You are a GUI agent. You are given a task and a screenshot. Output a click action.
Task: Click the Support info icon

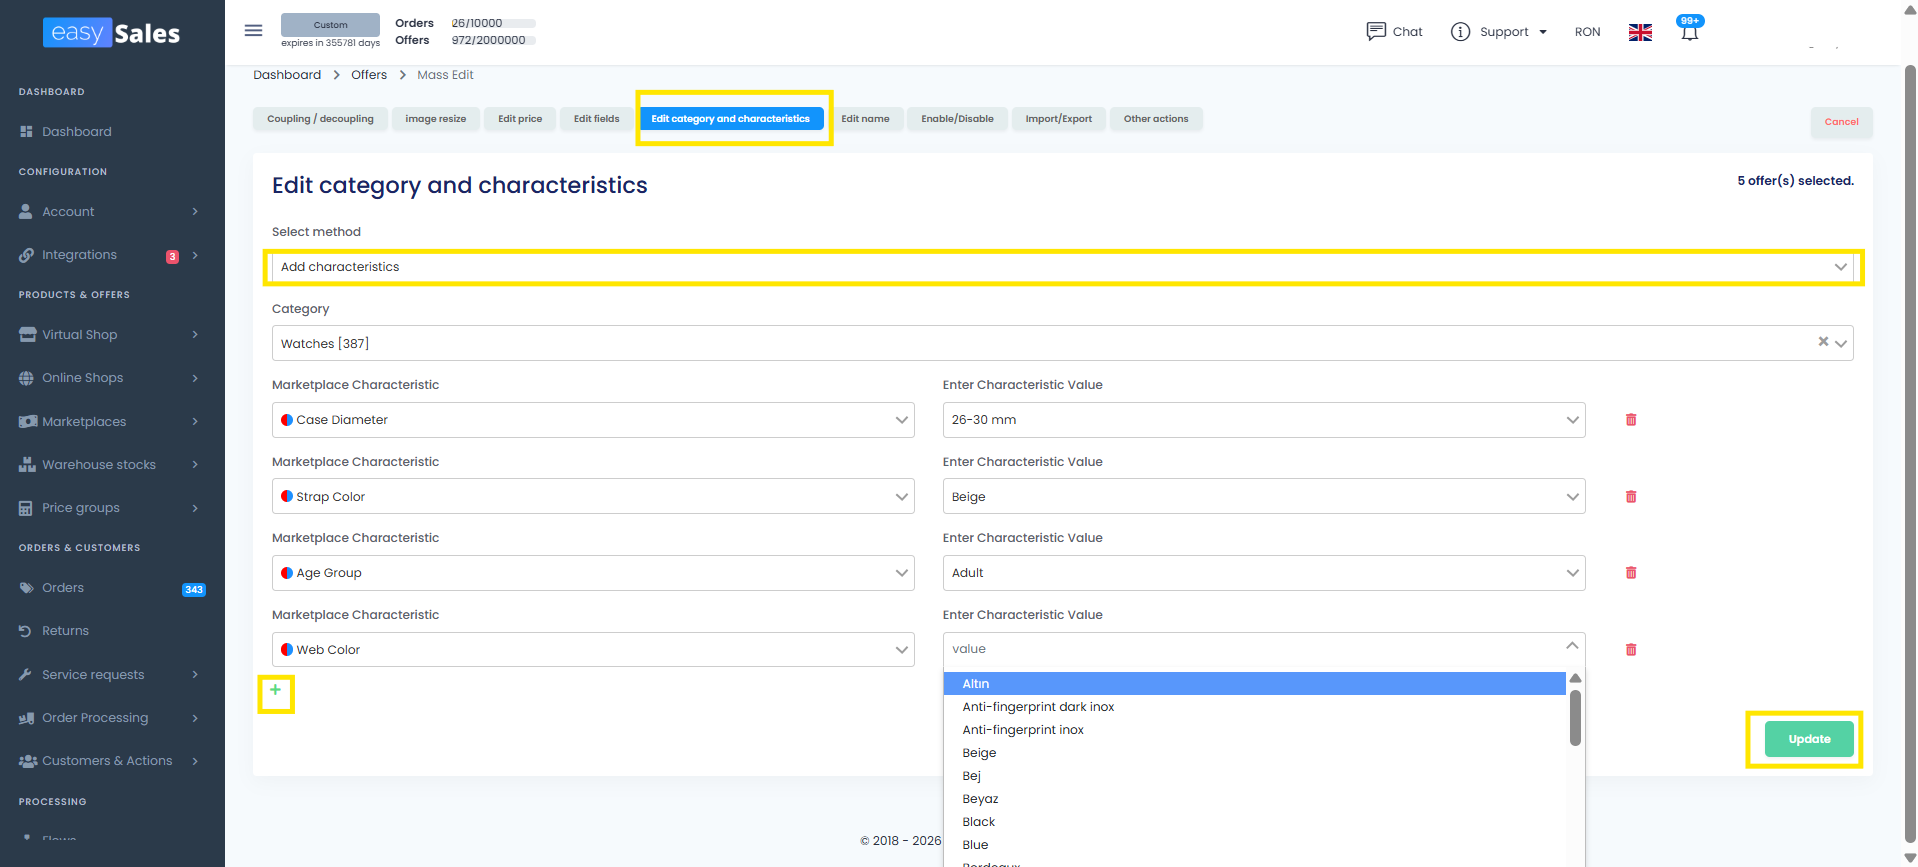pos(1460,32)
